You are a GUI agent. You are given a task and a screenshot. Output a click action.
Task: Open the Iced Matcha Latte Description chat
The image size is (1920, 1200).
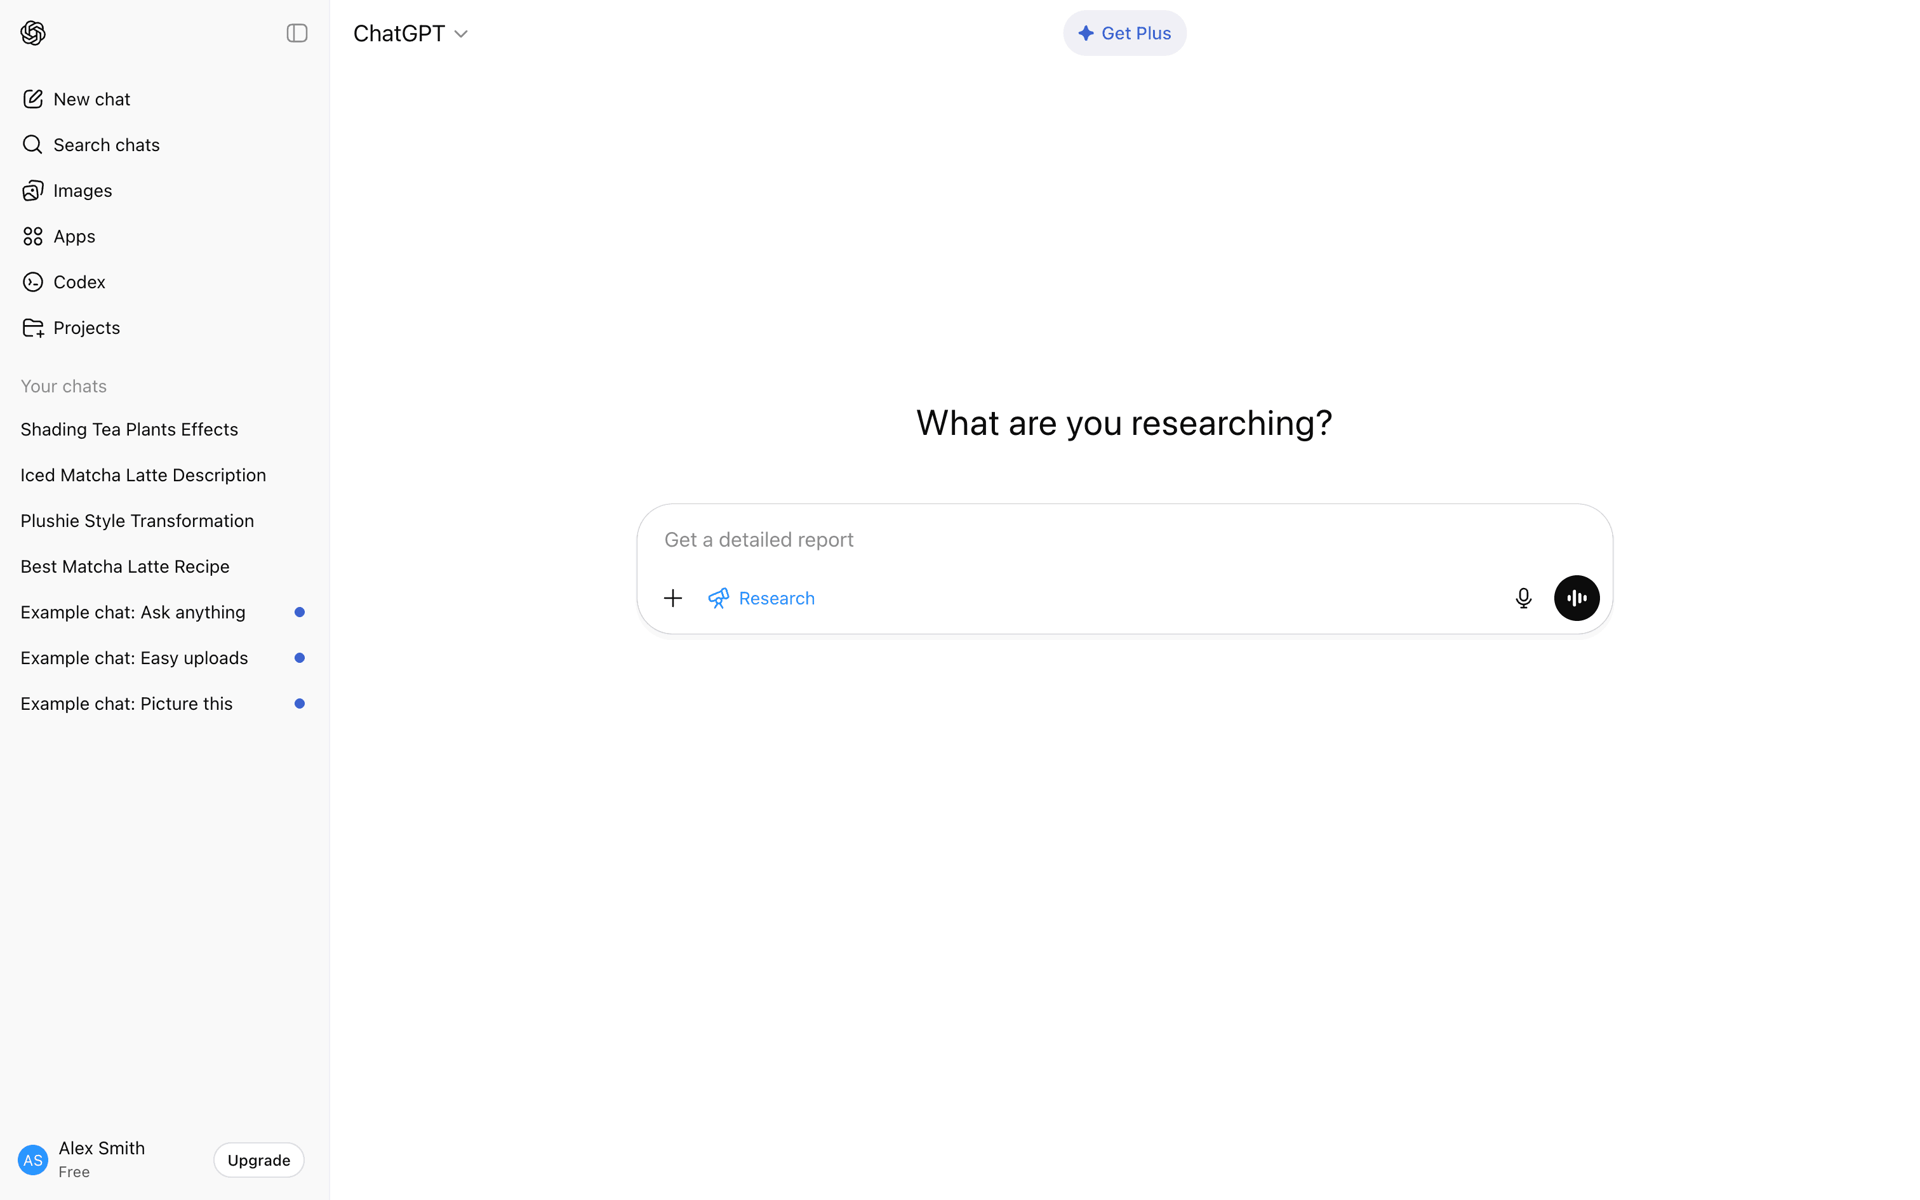coord(164,475)
